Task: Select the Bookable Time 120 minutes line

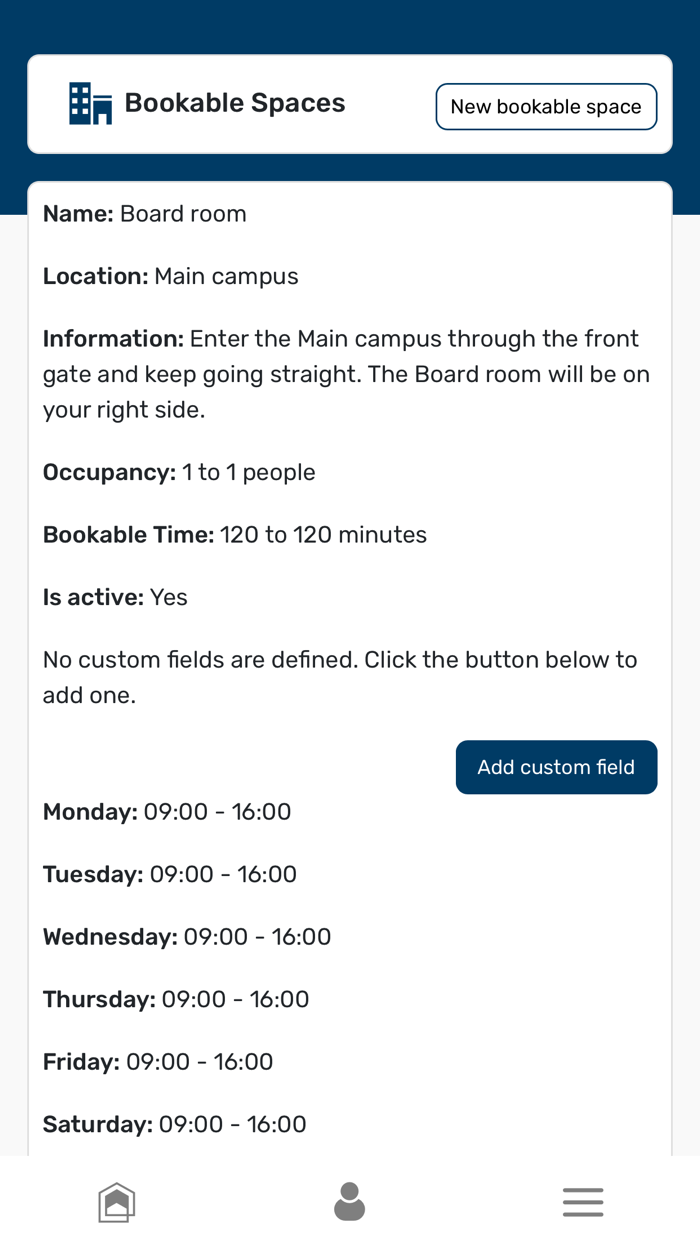Action: 235,535
